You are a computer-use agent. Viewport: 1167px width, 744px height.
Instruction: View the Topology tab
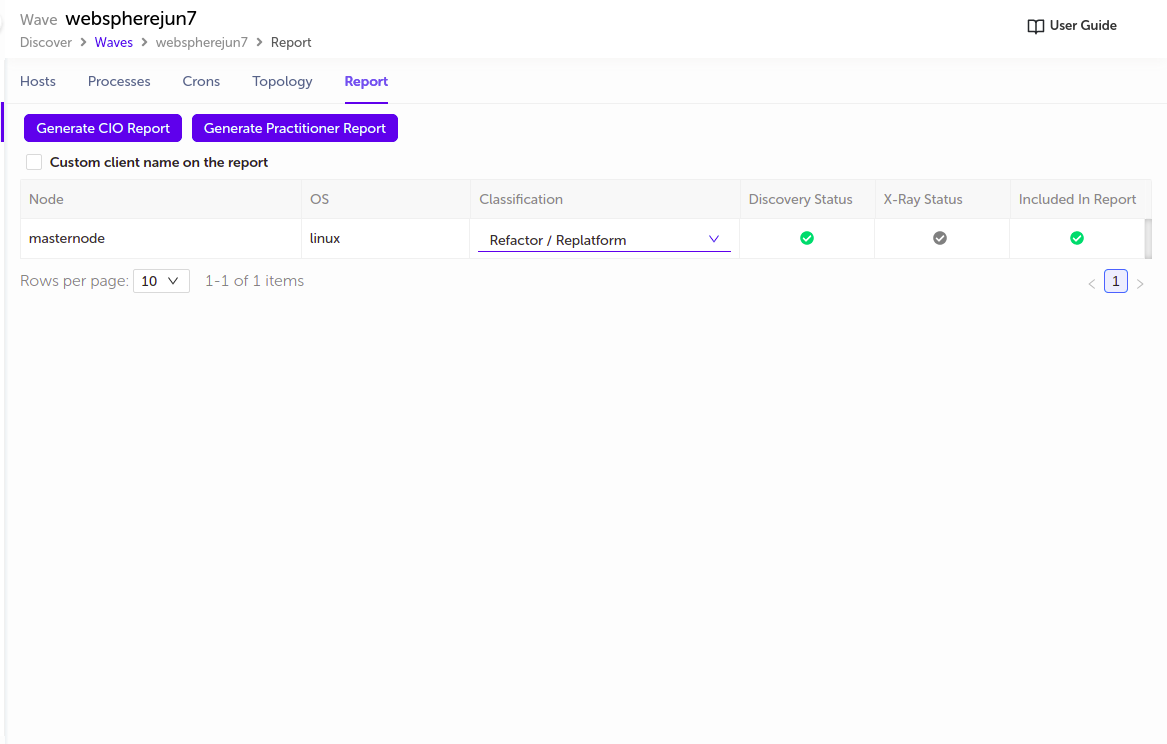tap(282, 81)
